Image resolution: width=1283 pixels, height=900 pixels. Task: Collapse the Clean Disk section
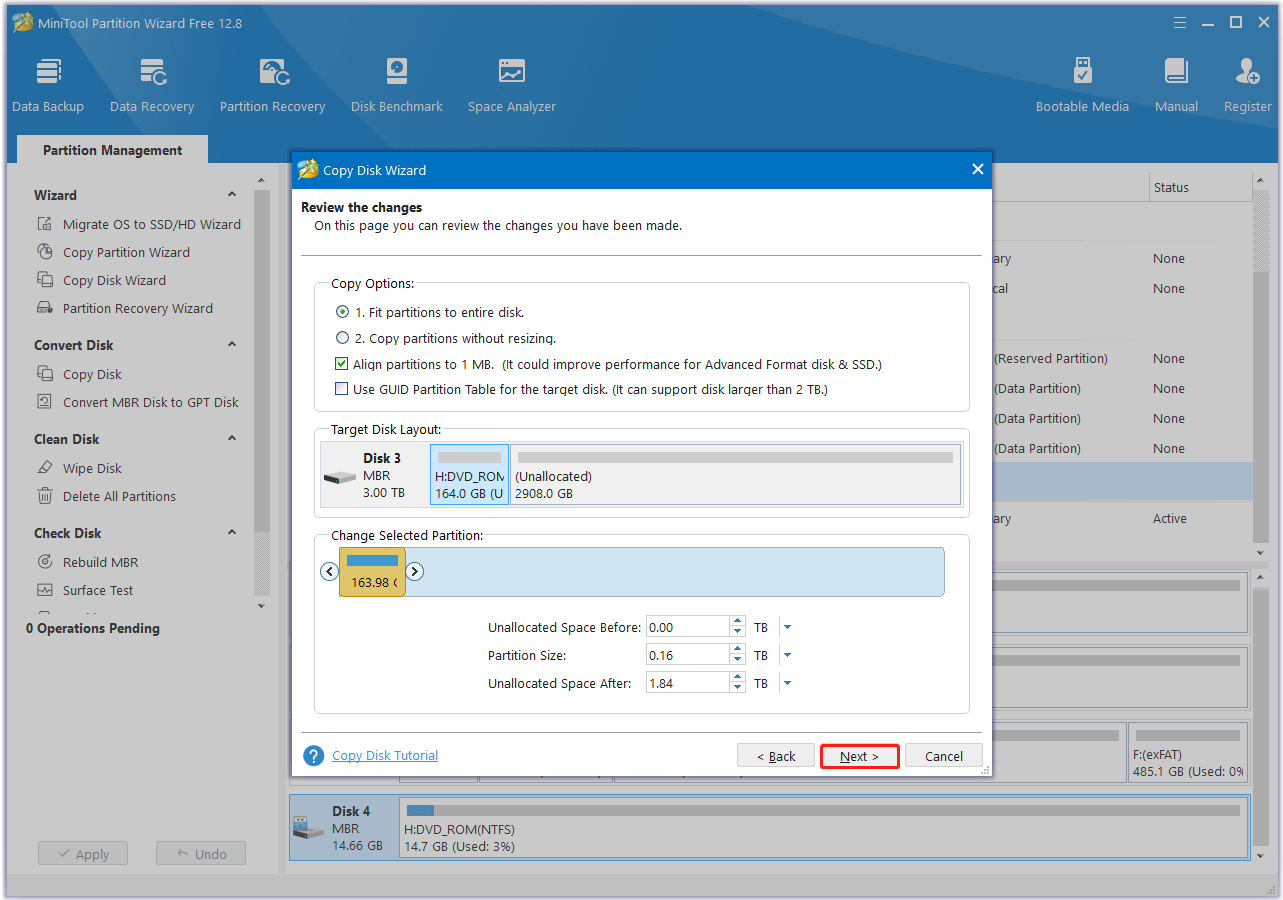coord(232,439)
